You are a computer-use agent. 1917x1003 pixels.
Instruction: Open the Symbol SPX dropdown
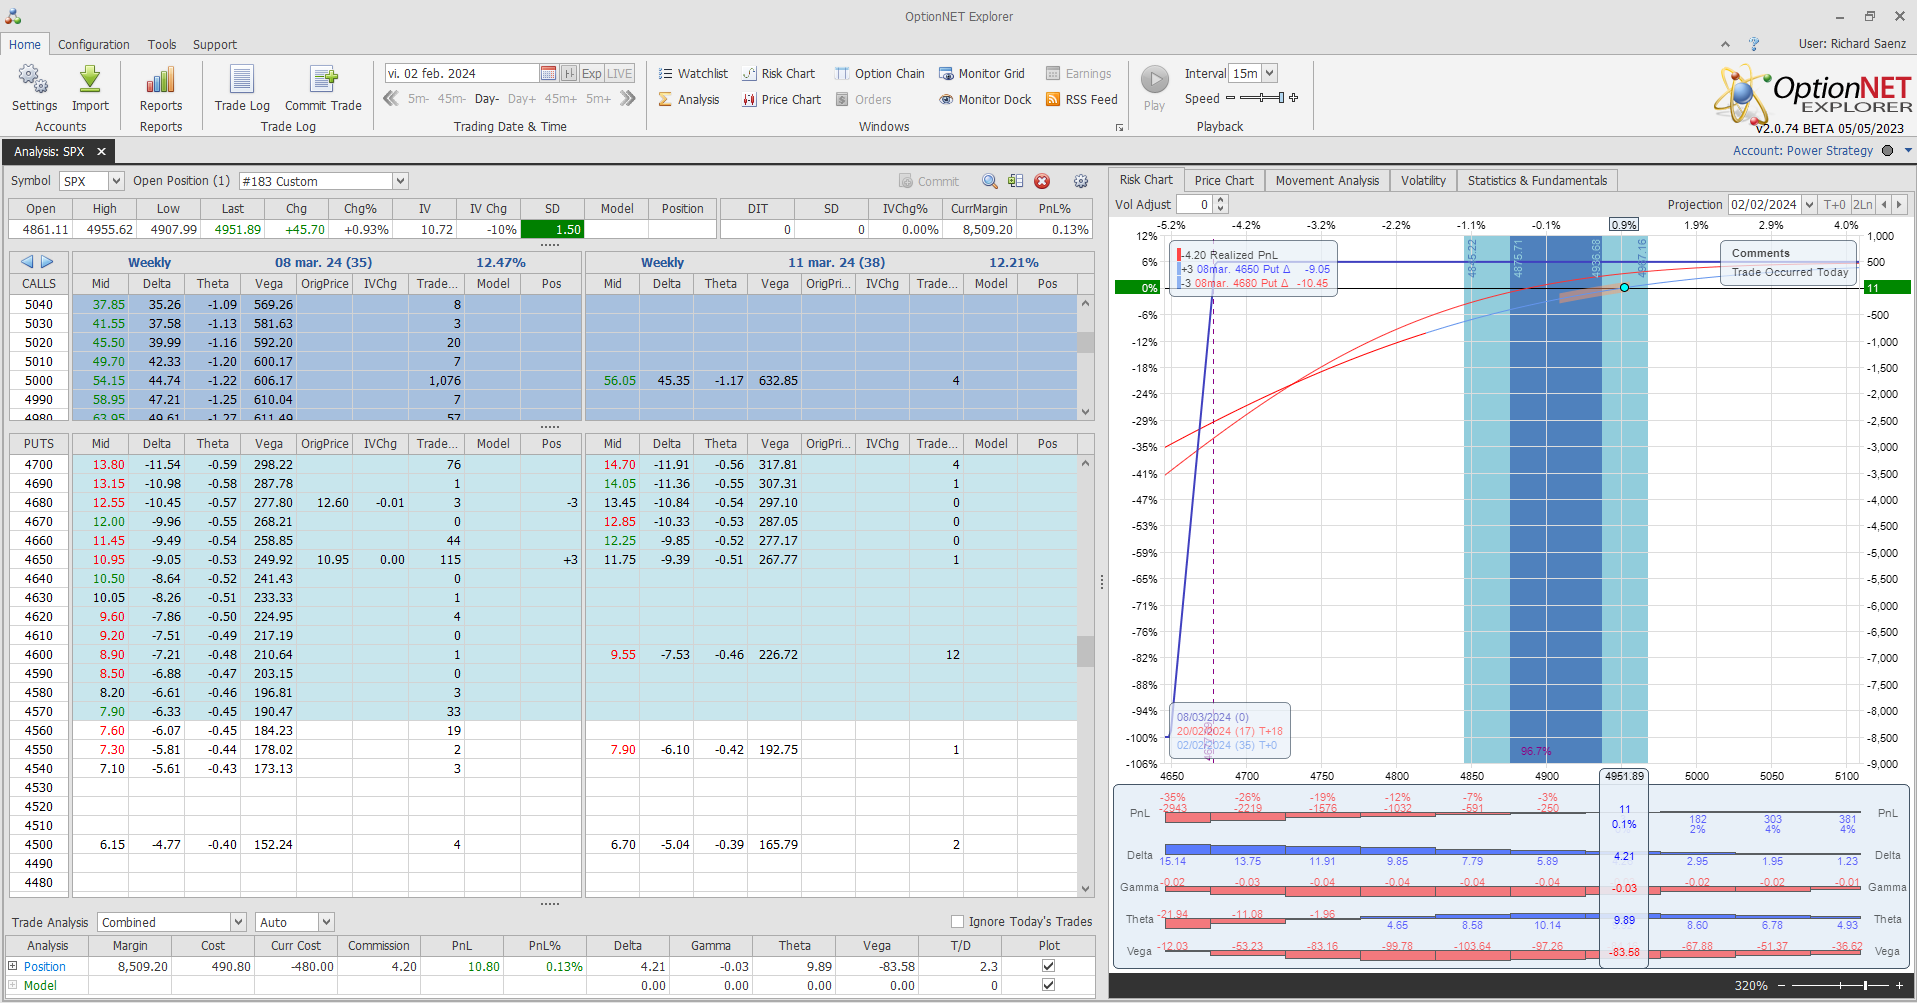coord(116,181)
